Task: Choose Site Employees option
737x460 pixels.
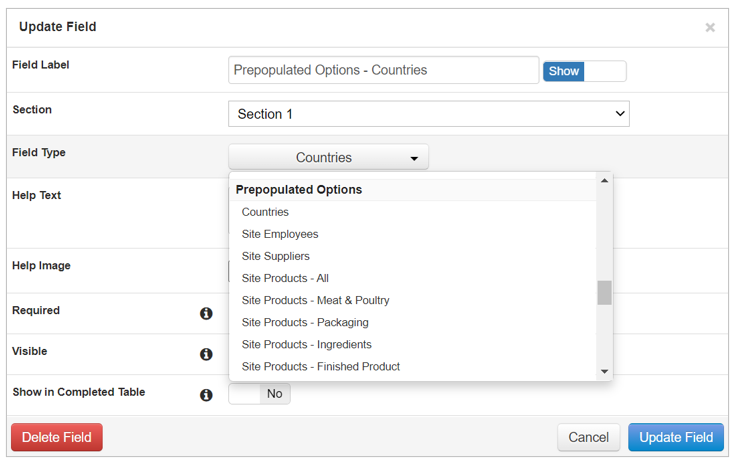Action: tap(280, 234)
